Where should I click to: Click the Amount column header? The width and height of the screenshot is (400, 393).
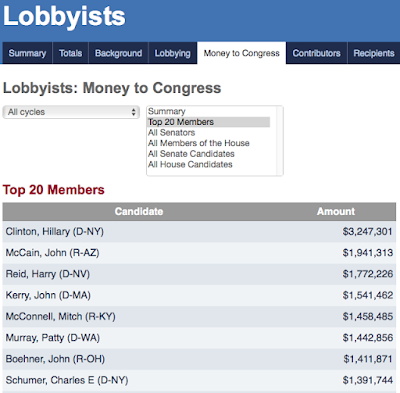(336, 212)
